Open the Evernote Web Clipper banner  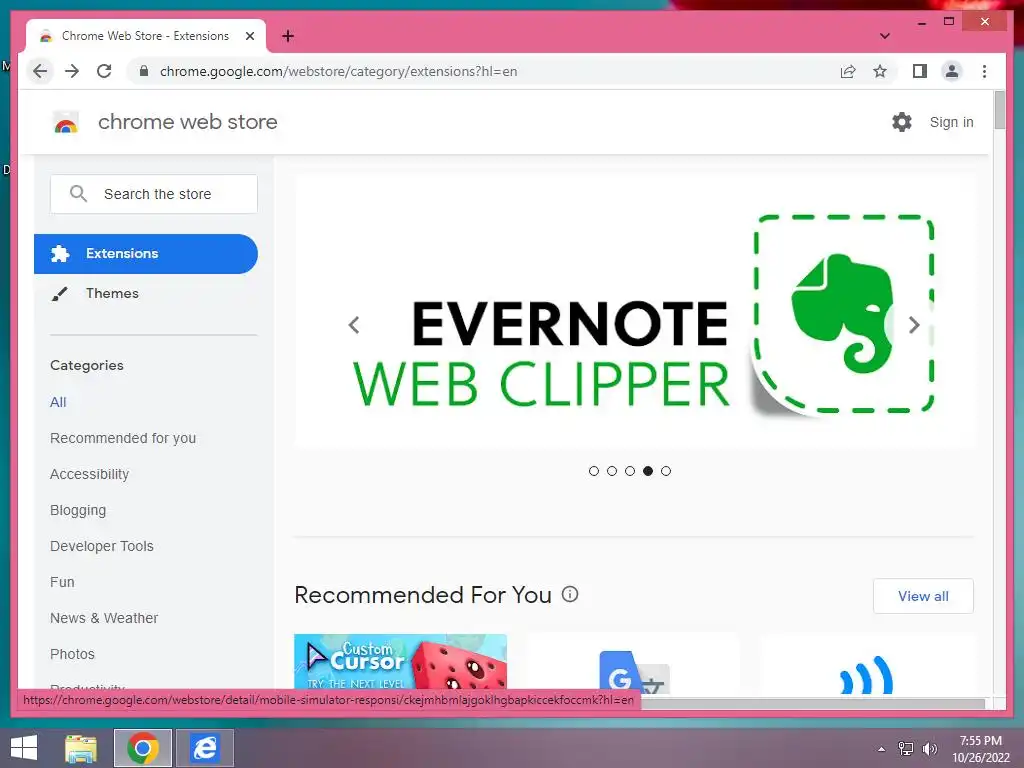(634, 312)
